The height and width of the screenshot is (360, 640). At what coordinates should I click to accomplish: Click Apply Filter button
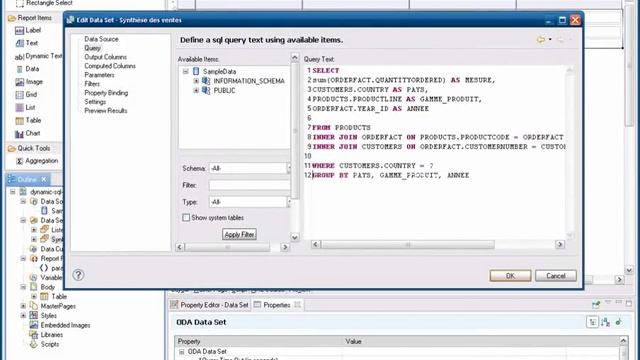[239, 234]
